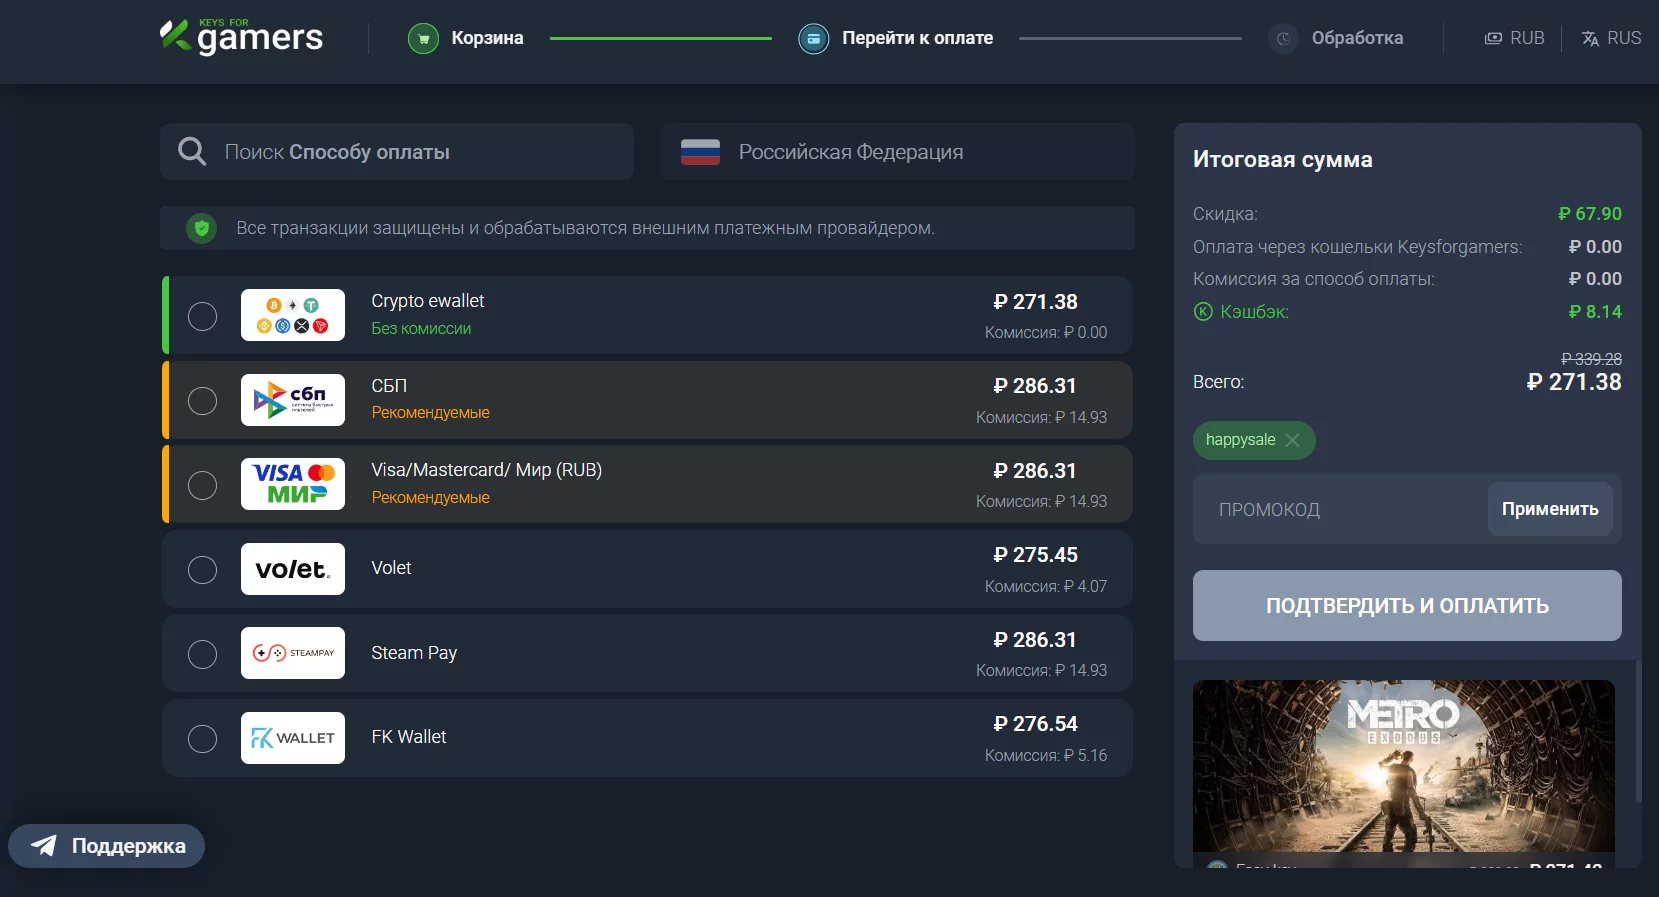Image resolution: width=1659 pixels, height=897 pixels.
Task: Click the ₽ 276.54 FK Wallet price
Action: click(1035, 724)
